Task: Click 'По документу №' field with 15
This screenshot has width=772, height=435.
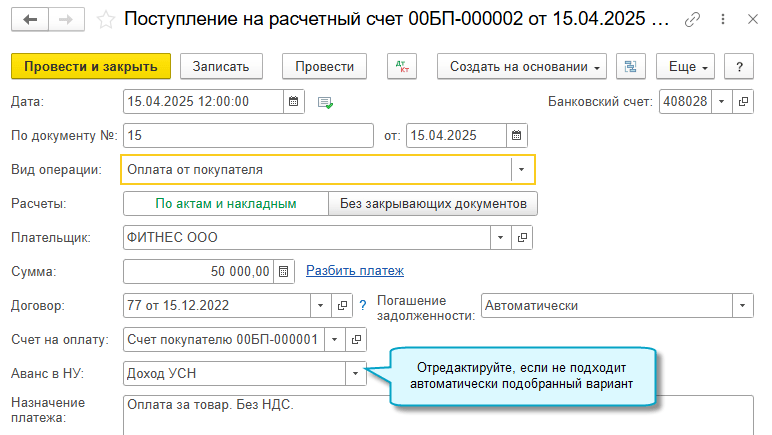Action: coord(248,135)
